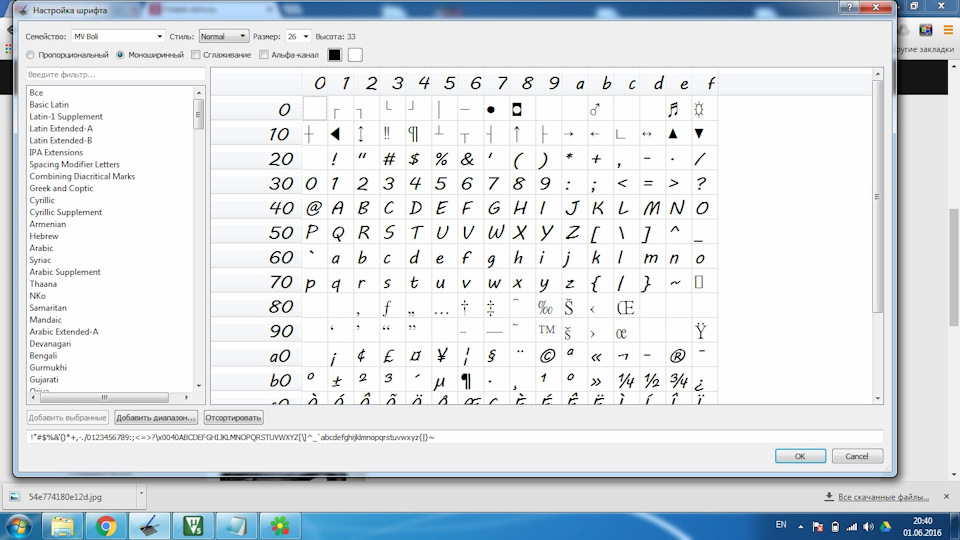Select the left-pointing black triangle glyph
The width and height of the screenshot is (960, 540).
coord(335,134)
